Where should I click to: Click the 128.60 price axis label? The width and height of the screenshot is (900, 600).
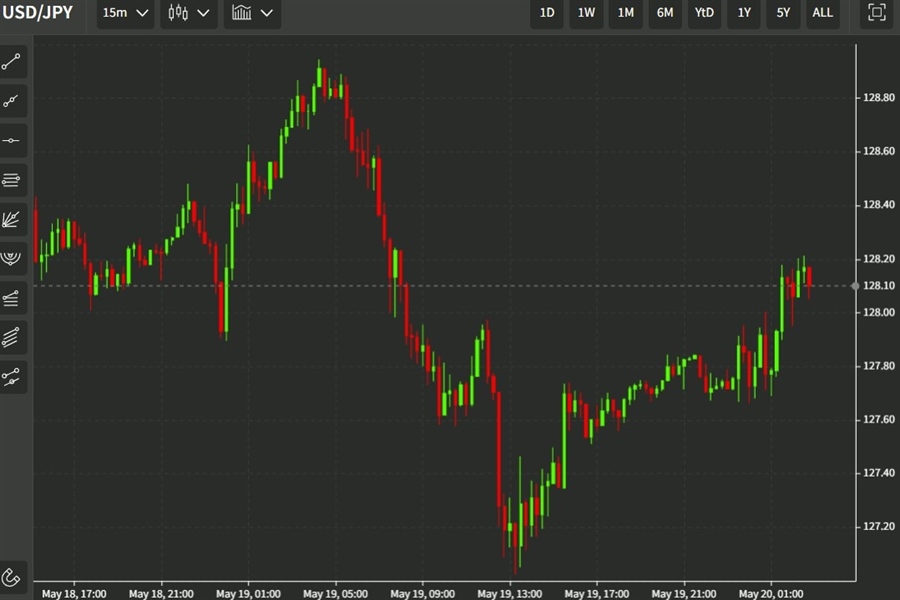click(x=879, y=151)
